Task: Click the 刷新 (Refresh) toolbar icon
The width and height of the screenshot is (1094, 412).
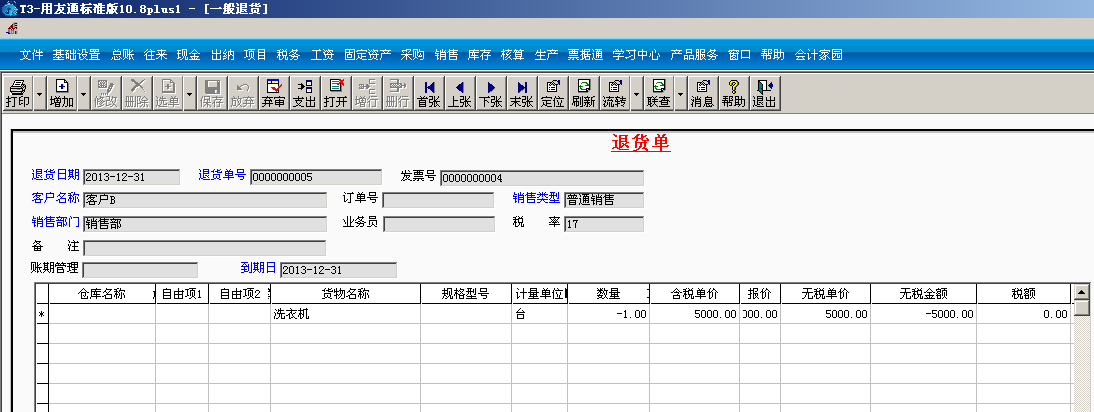Action: tap(583, 93)
